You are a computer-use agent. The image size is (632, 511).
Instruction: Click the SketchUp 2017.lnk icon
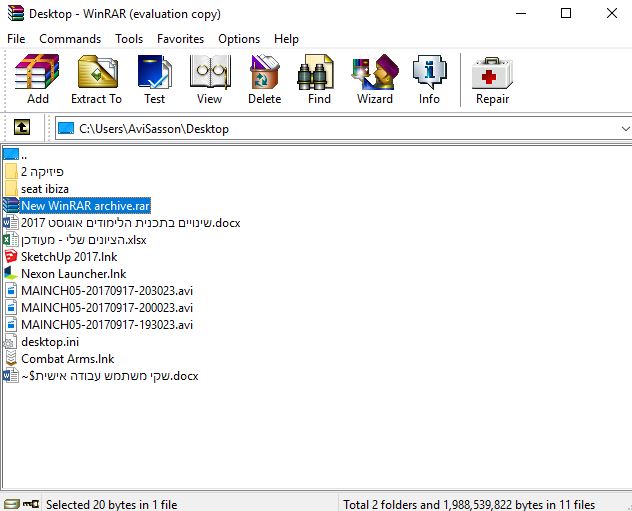[x=11, y=256]
